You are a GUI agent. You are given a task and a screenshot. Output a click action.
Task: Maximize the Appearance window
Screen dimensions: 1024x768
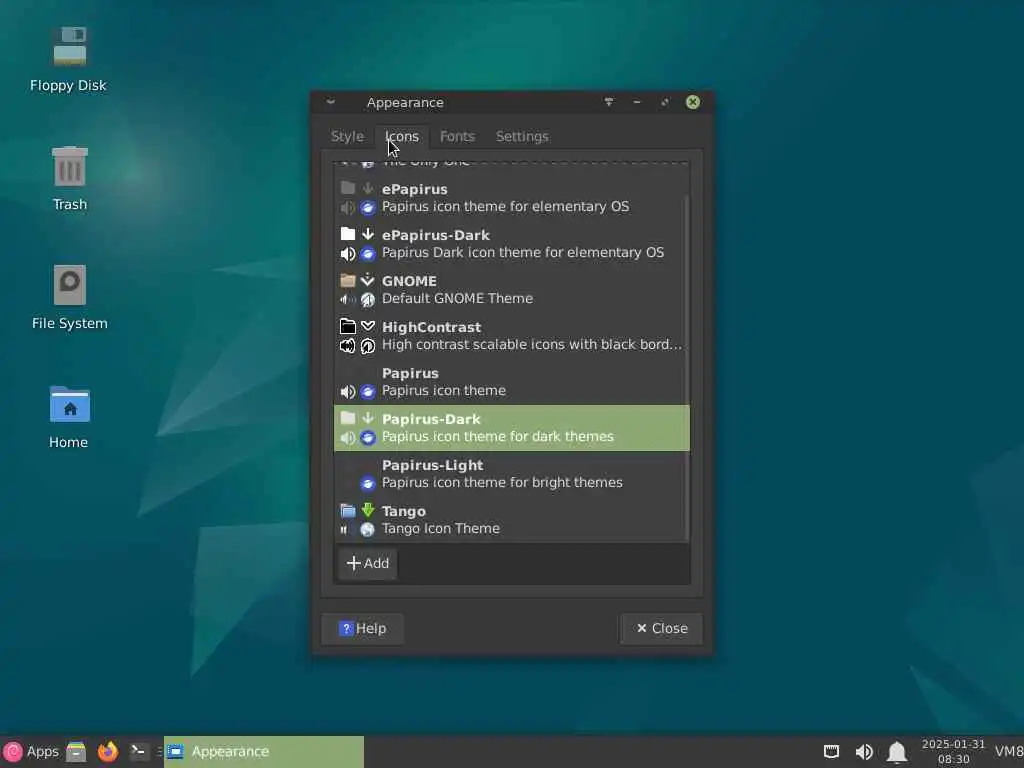pos(665,102)
